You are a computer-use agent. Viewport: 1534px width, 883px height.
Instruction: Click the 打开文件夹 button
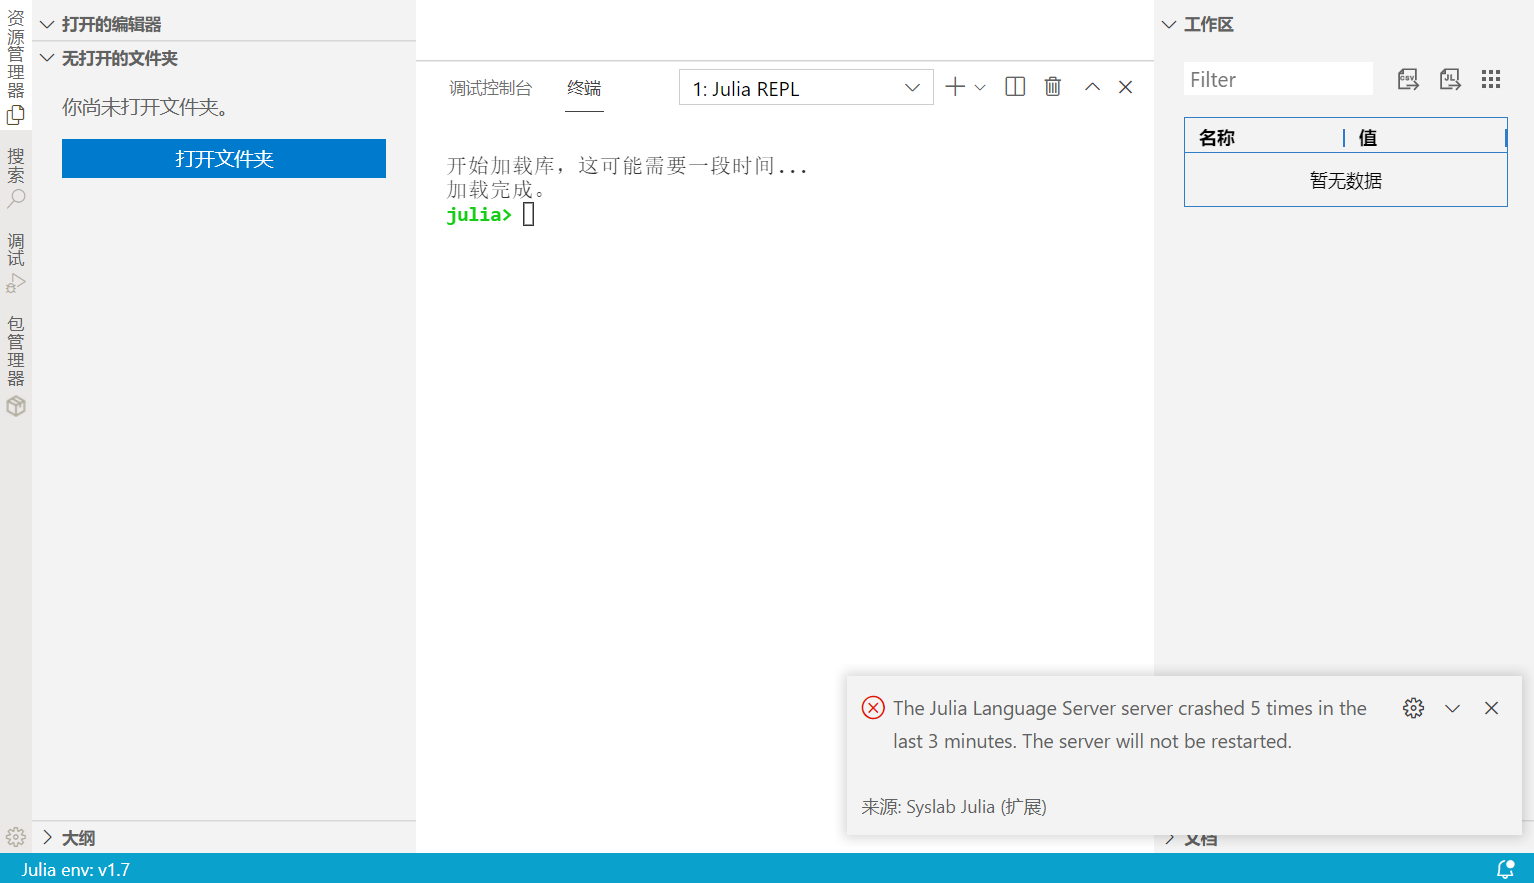click(224, 159)
